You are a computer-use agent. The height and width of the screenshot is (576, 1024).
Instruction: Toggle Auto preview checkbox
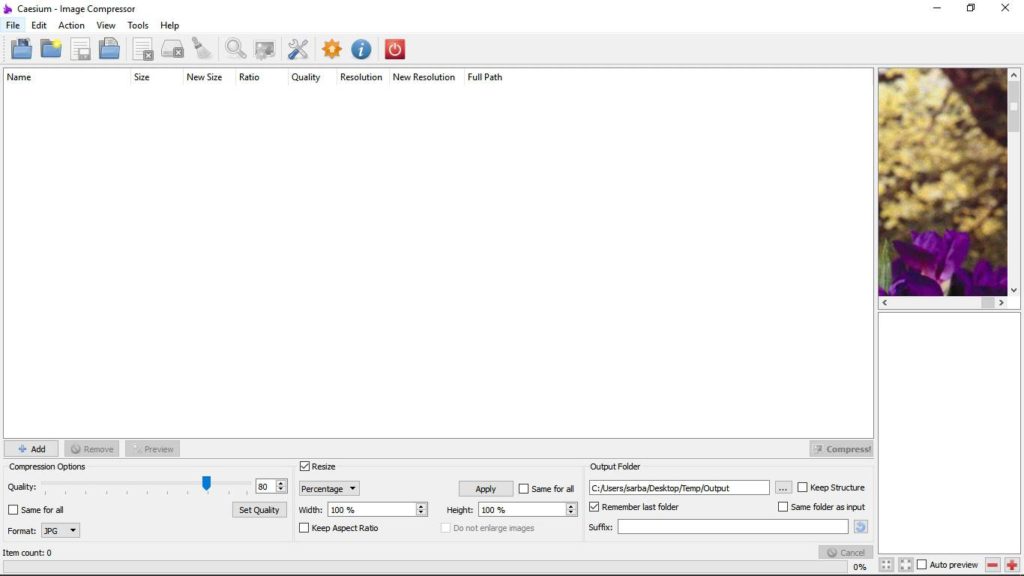922,564
